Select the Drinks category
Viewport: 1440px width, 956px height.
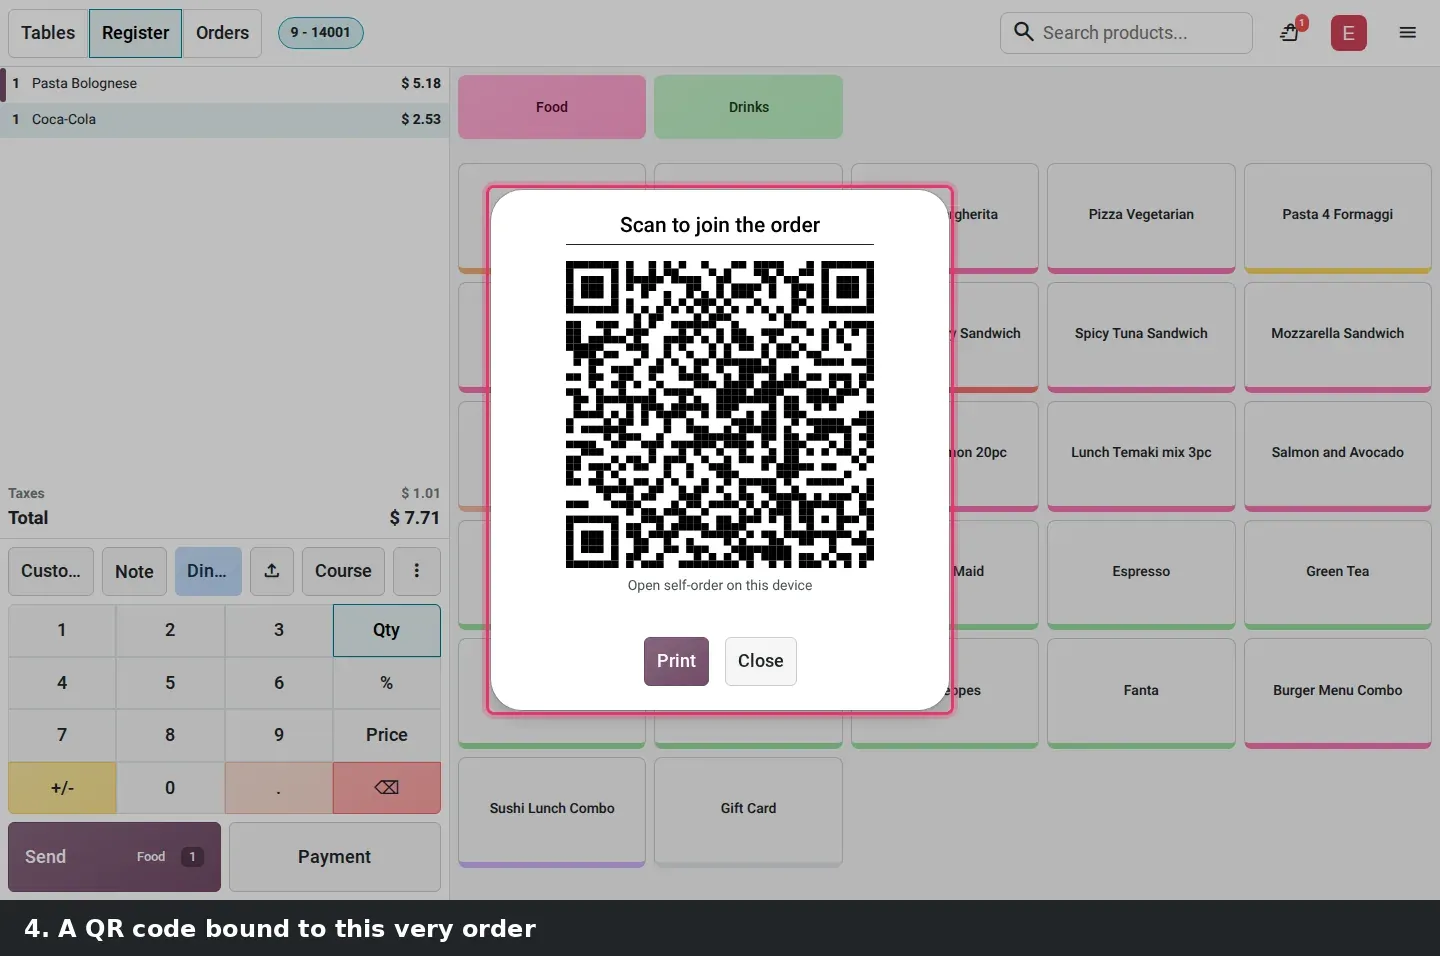point(749,107)
